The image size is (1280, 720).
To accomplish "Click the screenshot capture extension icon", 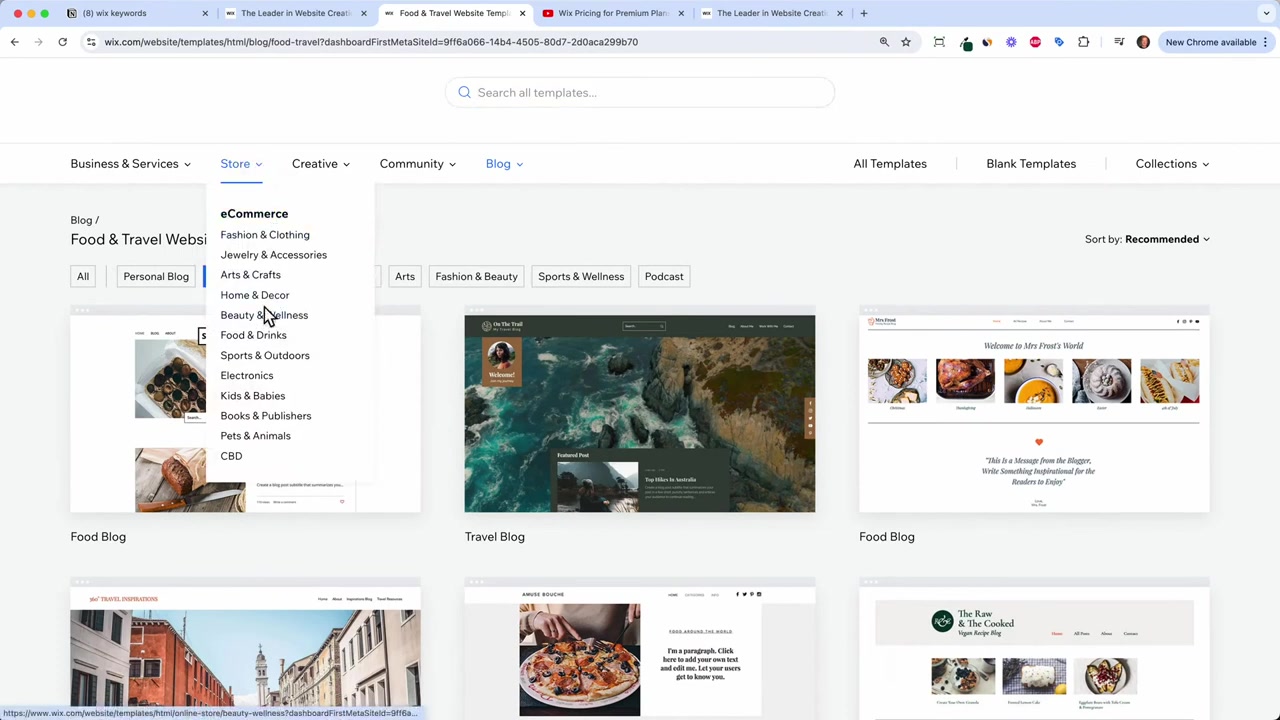I will (x=939, y=42).
